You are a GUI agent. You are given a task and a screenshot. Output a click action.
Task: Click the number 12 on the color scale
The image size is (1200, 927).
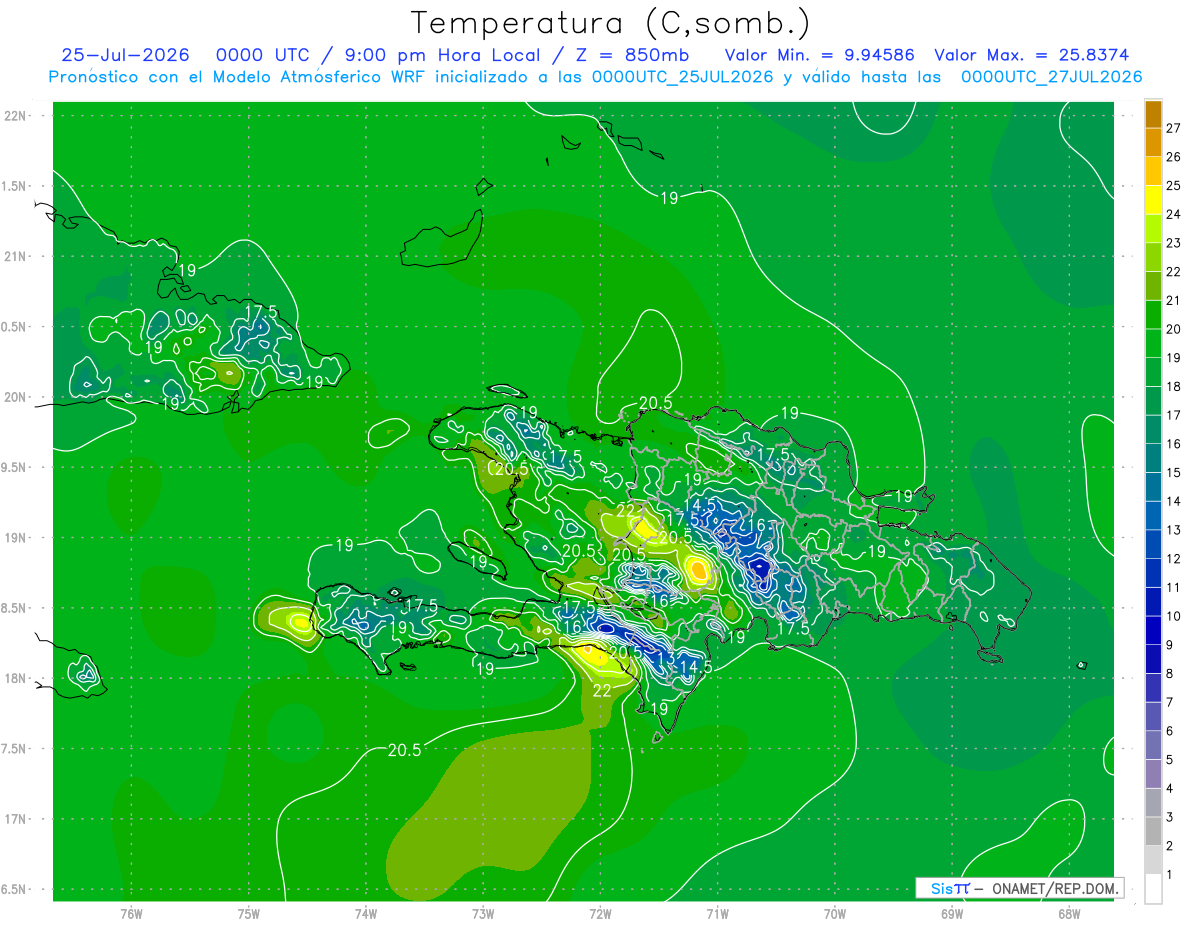tap(1173, 559)
